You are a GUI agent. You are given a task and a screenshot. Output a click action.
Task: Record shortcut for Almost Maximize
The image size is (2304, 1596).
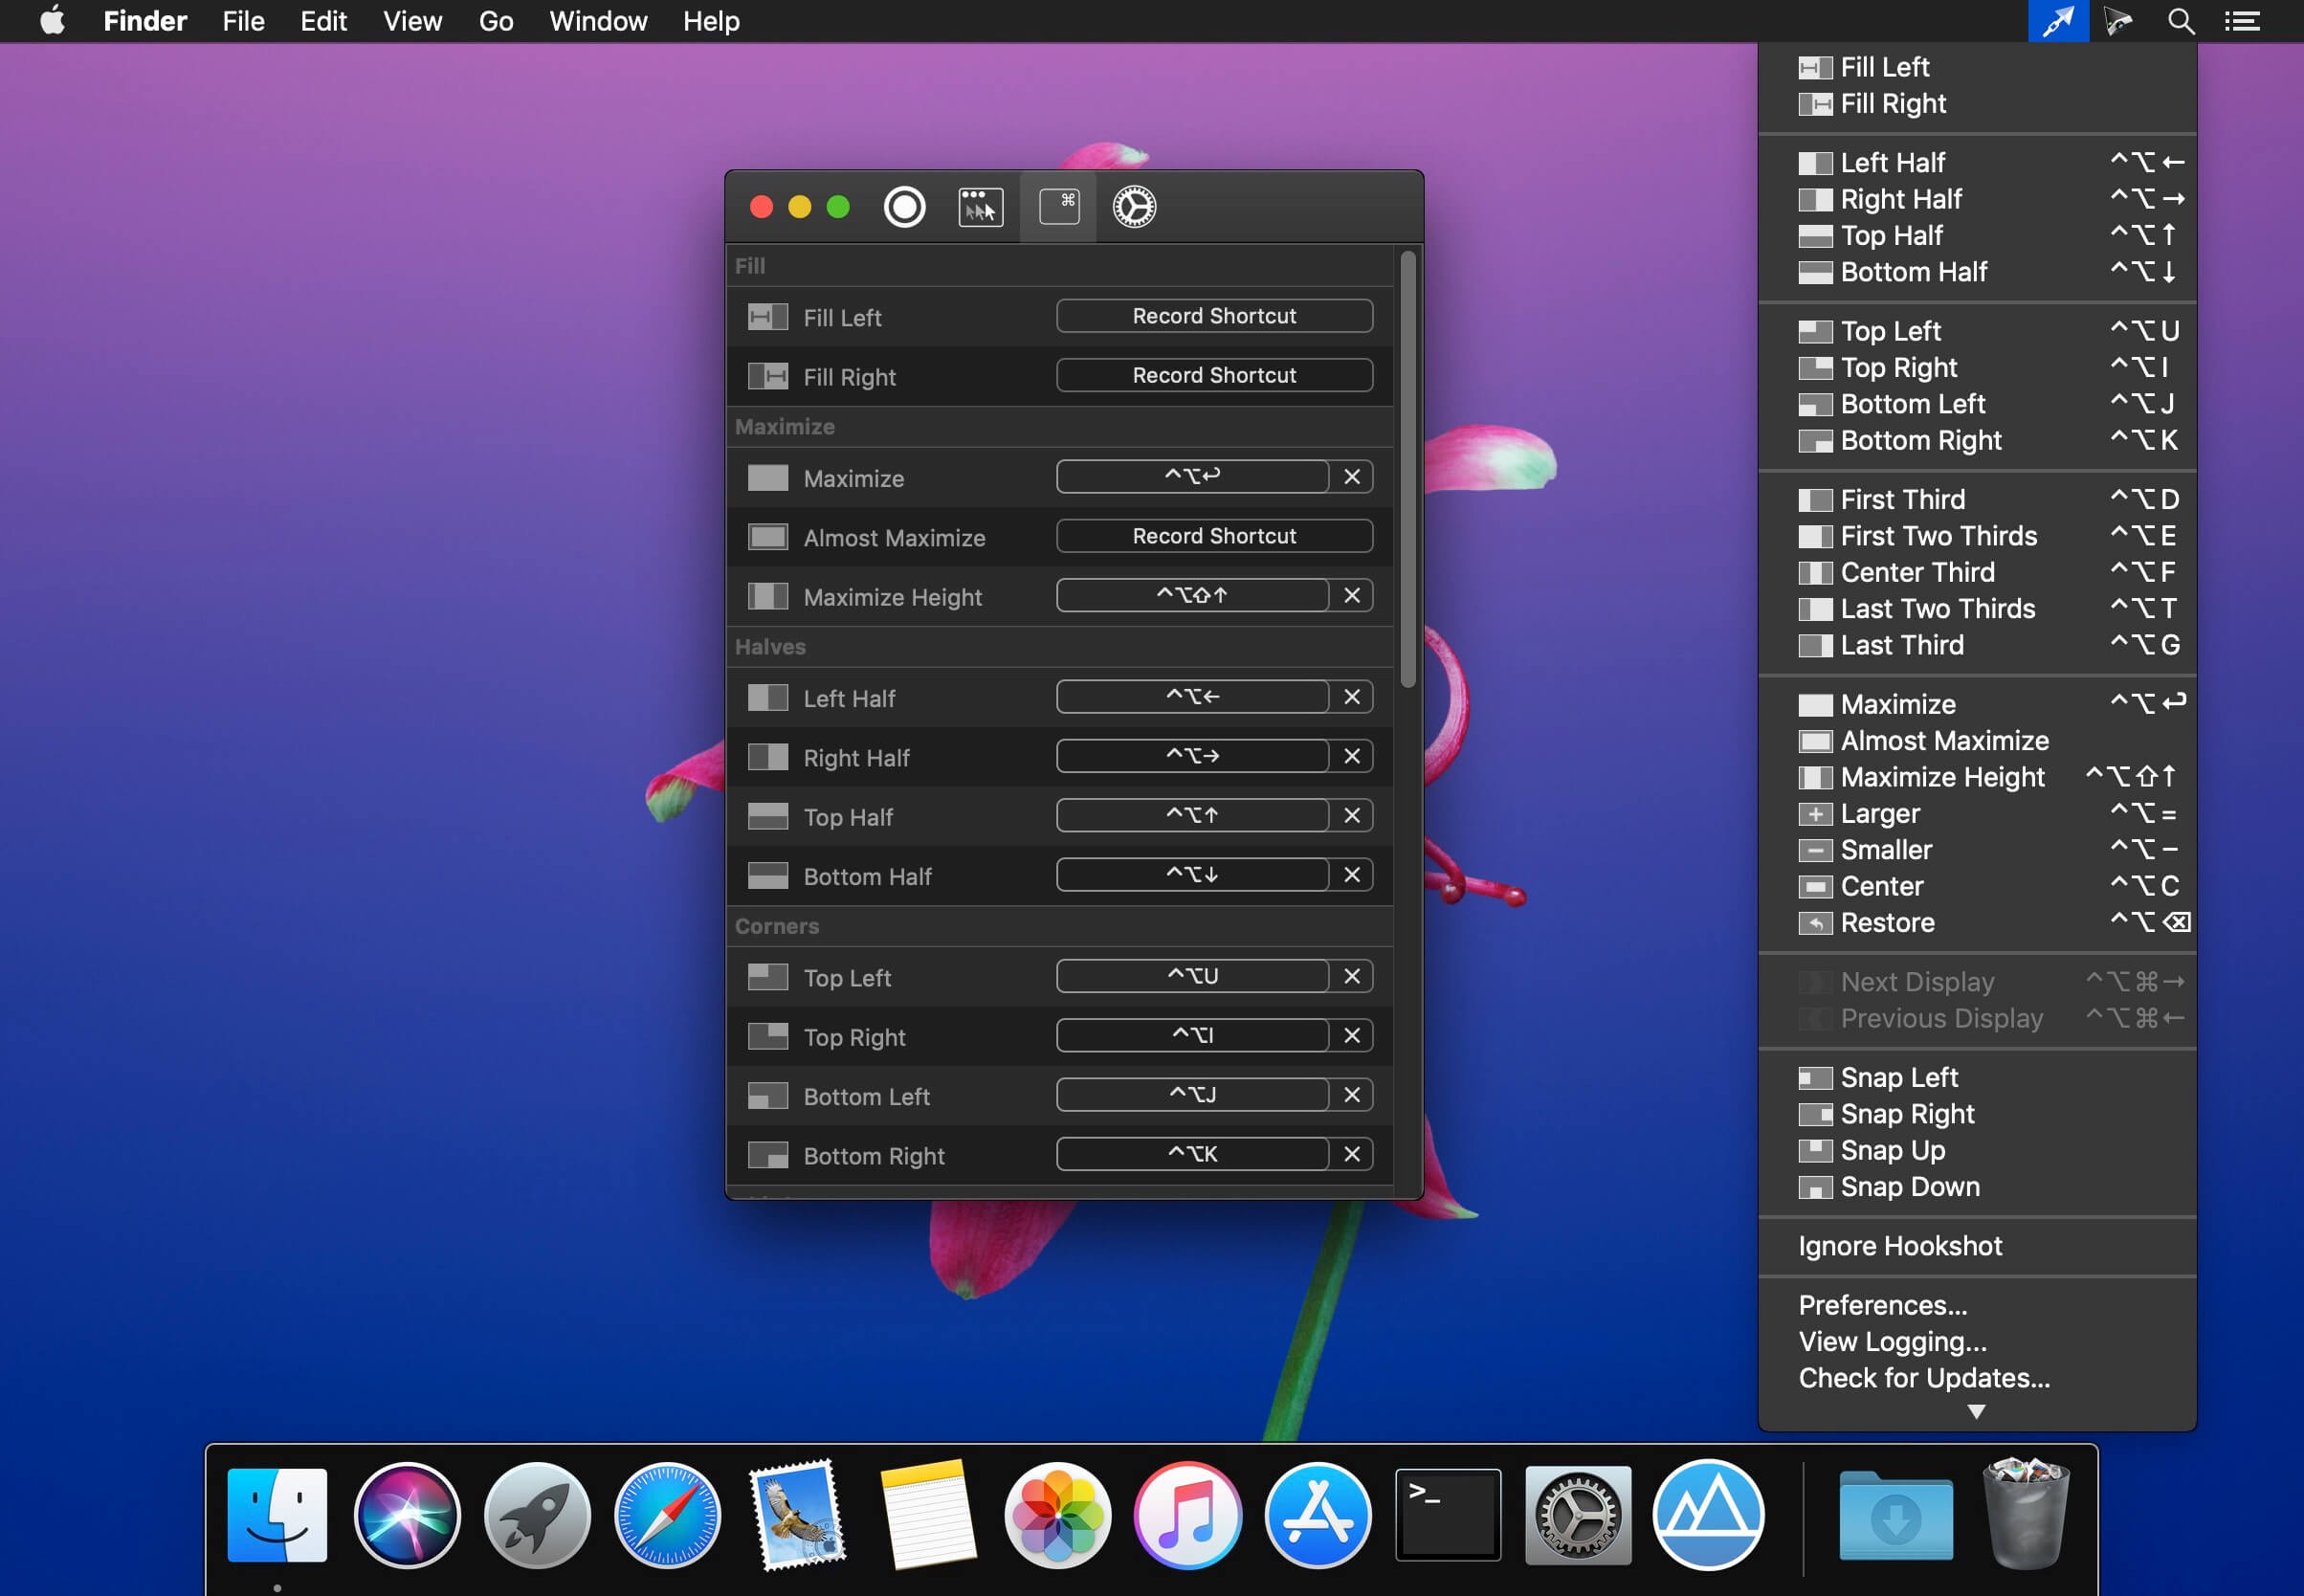coord(1213,536)
